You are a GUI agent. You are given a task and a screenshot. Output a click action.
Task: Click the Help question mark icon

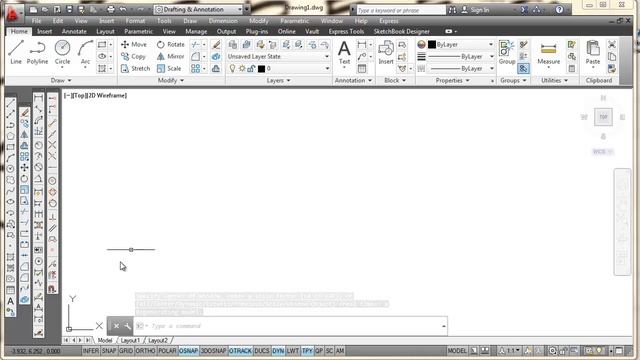click(x=559, y=9)
